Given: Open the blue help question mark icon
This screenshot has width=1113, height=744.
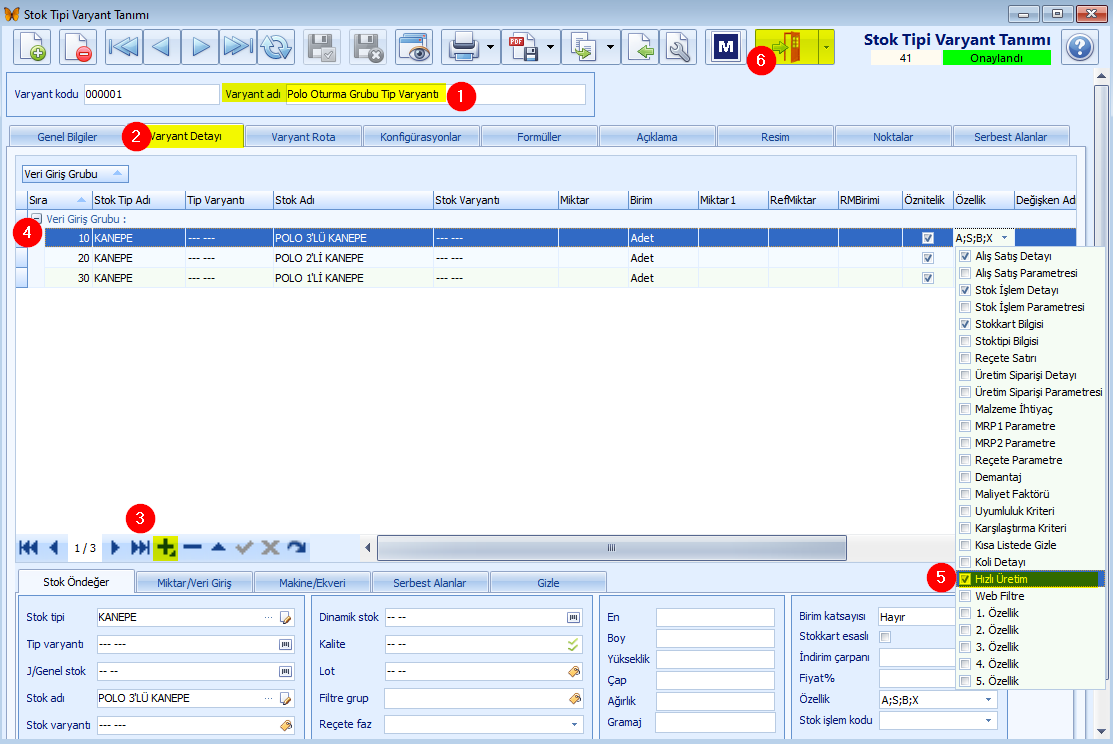Looking at the screenshot, I should (1080, 48).
